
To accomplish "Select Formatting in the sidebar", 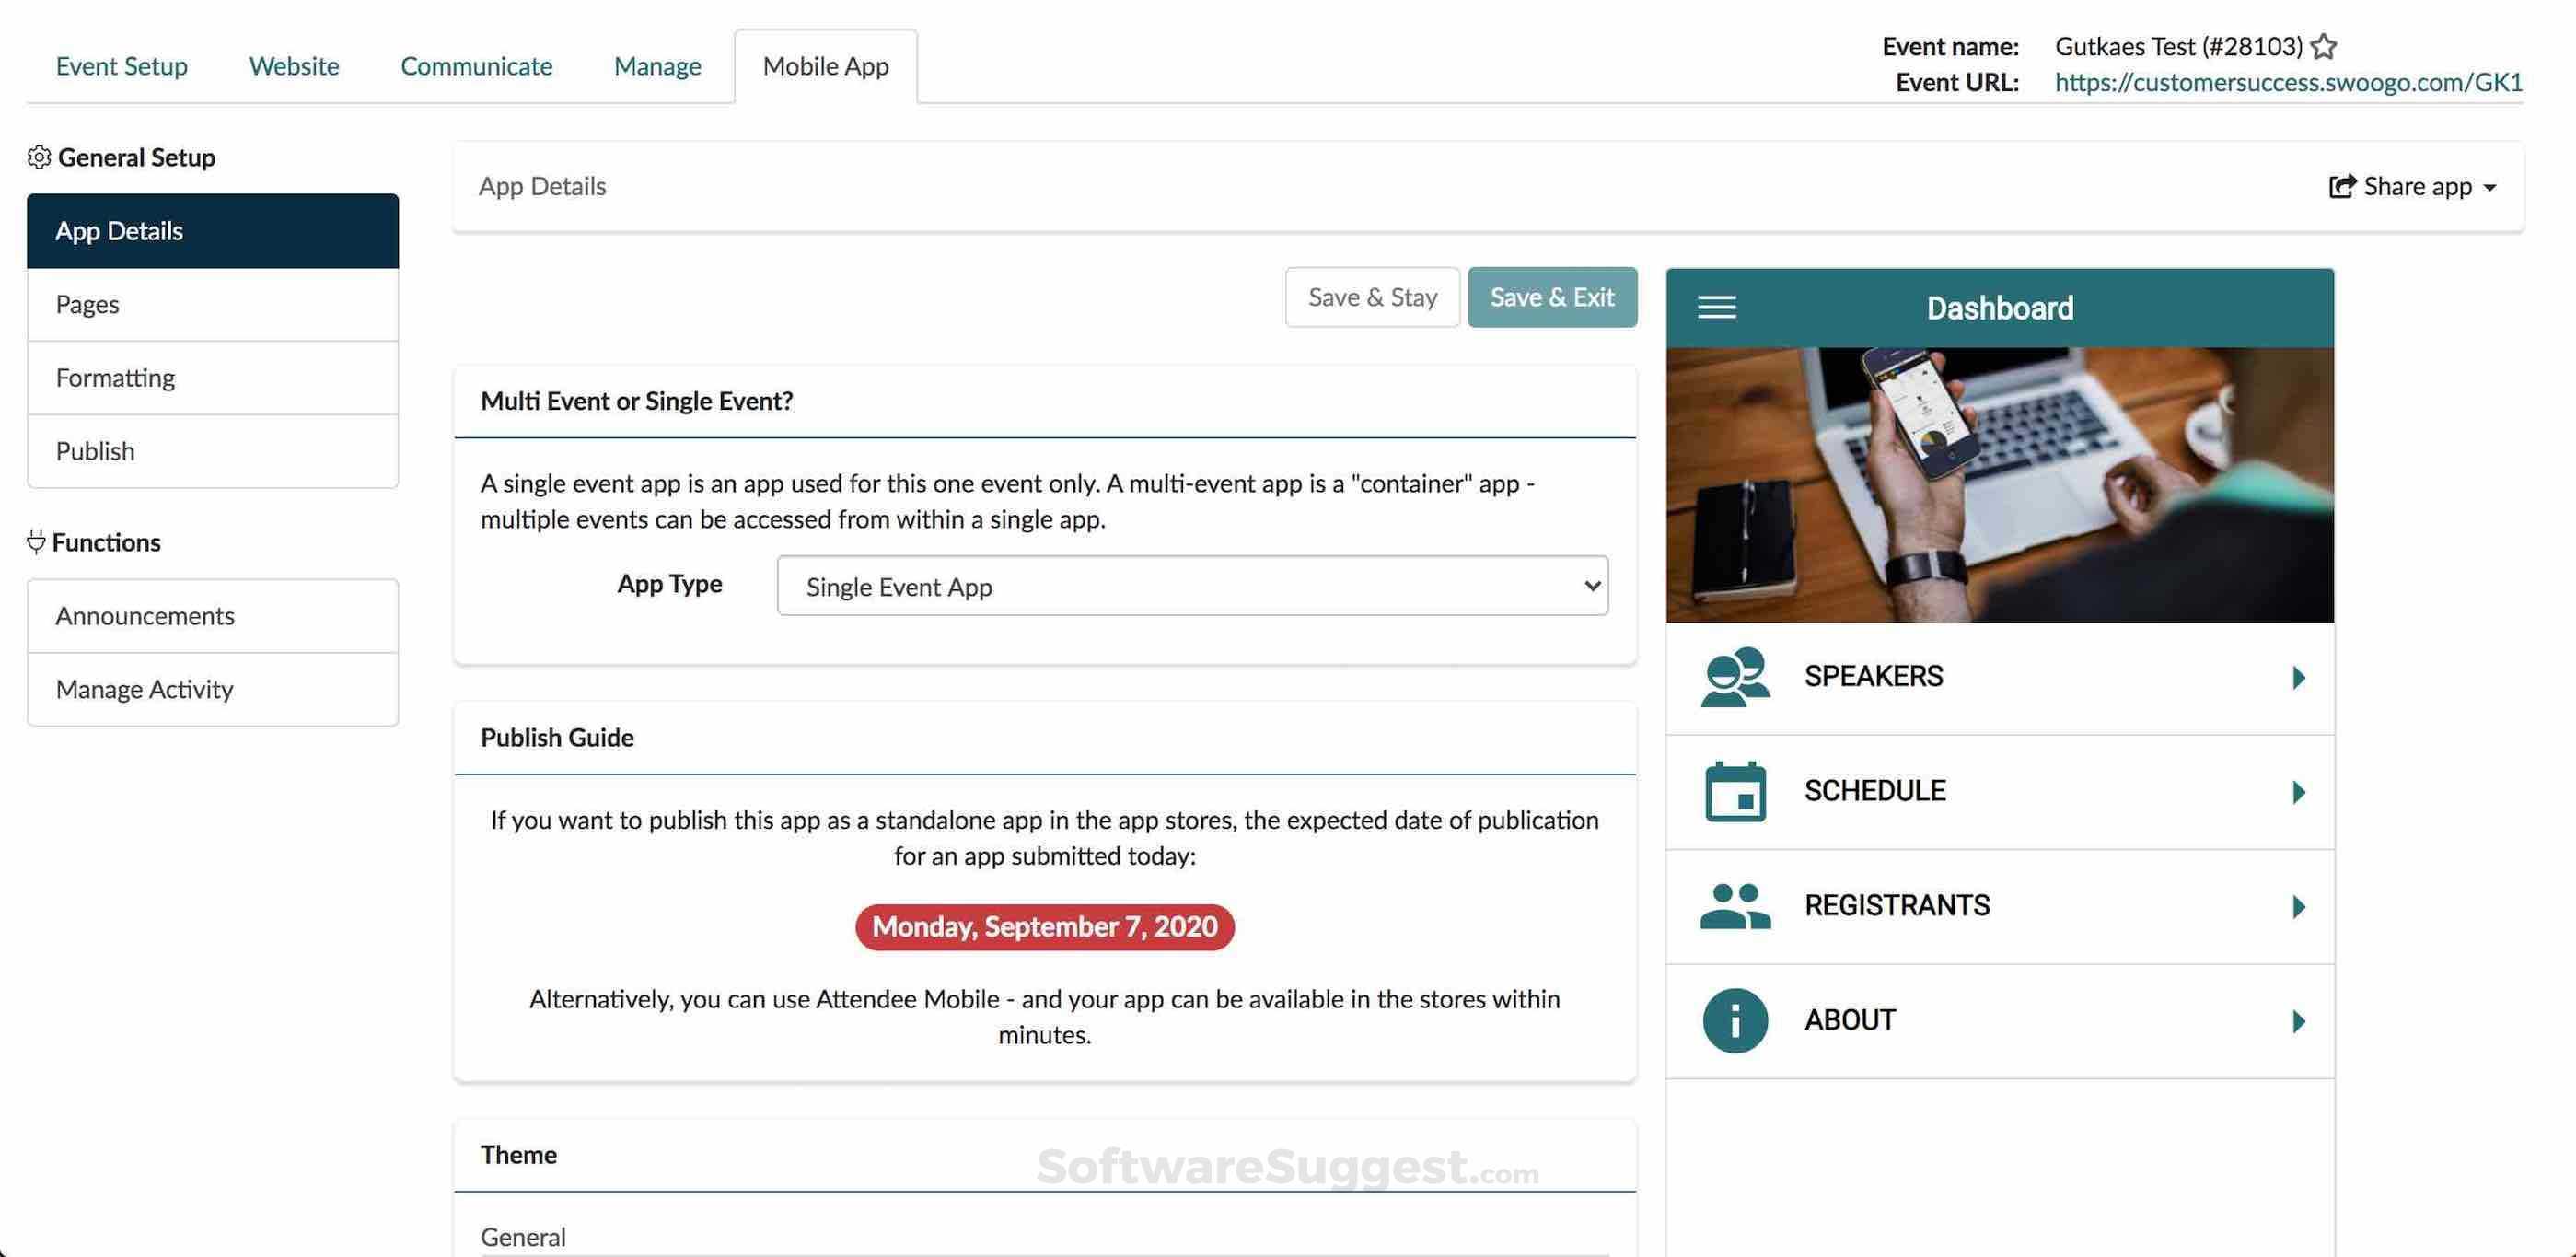I will tap(114, 377).
